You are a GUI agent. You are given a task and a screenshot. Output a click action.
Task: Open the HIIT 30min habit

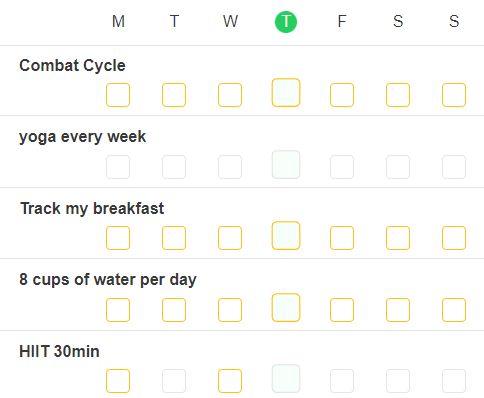[59, 351]
